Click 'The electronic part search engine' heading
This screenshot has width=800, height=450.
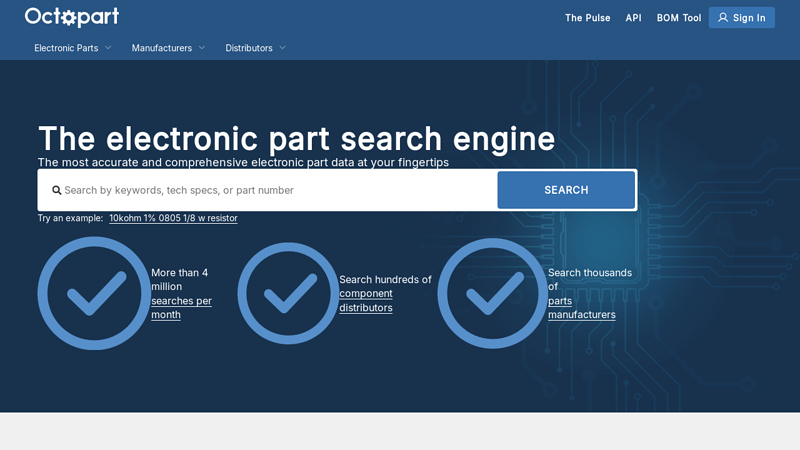pos(296,139)
